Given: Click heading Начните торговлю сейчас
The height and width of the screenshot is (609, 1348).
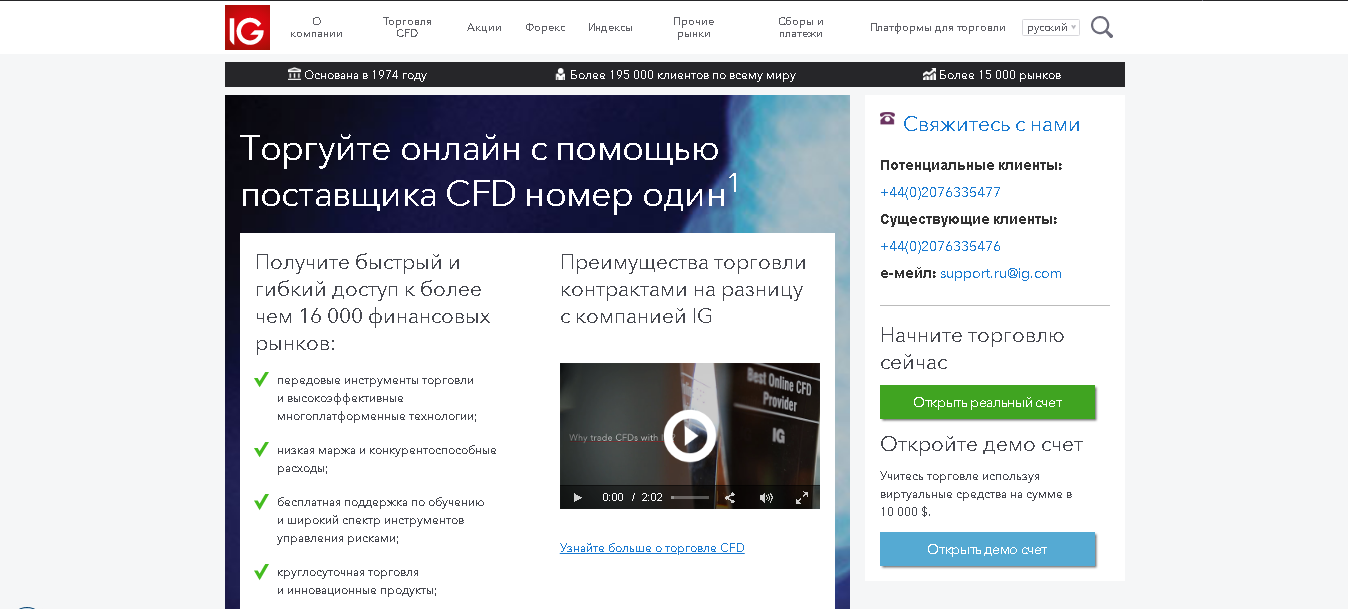Looking at the screenshot, I should 972,349.
